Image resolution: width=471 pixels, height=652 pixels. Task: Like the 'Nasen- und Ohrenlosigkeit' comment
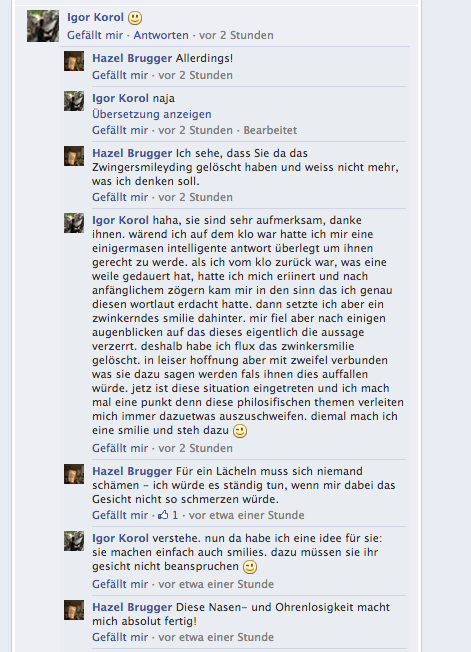[120, 637]
